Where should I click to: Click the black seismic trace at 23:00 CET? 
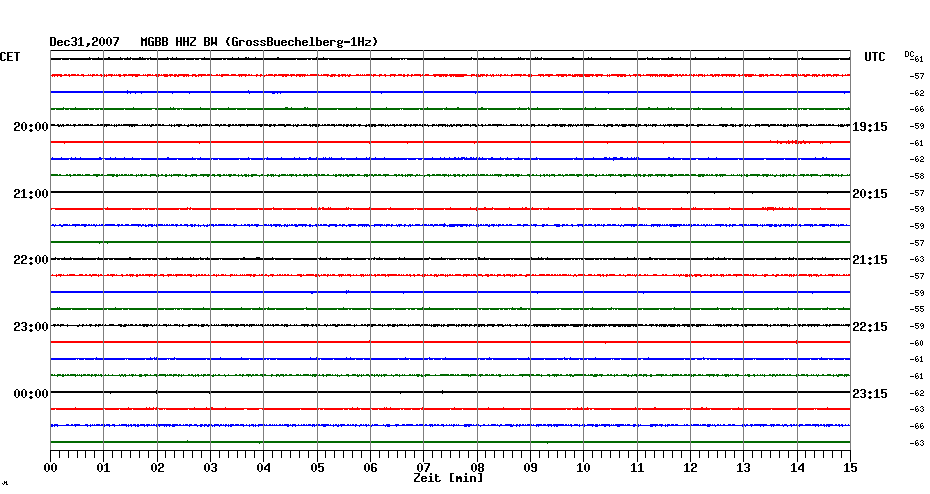[450, 326]
